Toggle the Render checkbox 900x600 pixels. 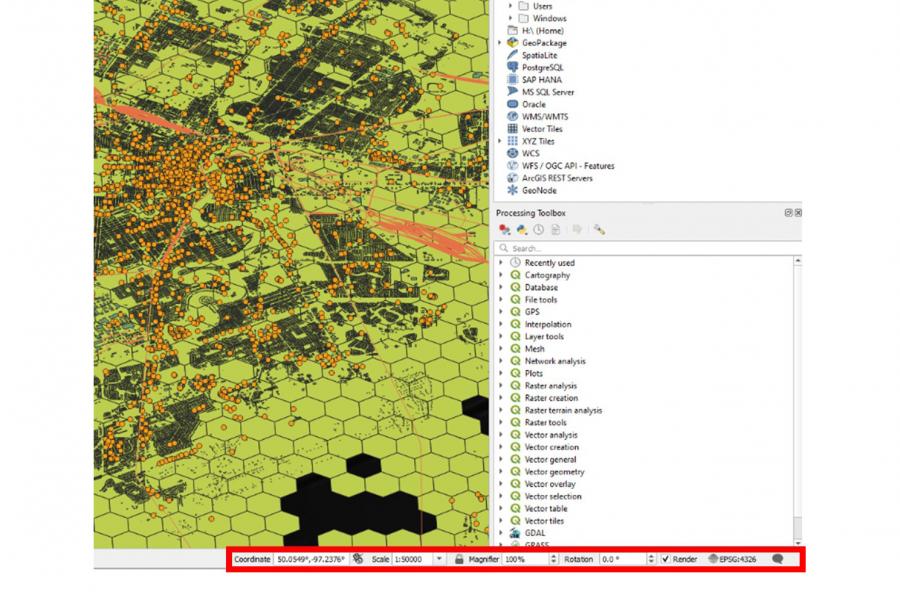[664, 560]
